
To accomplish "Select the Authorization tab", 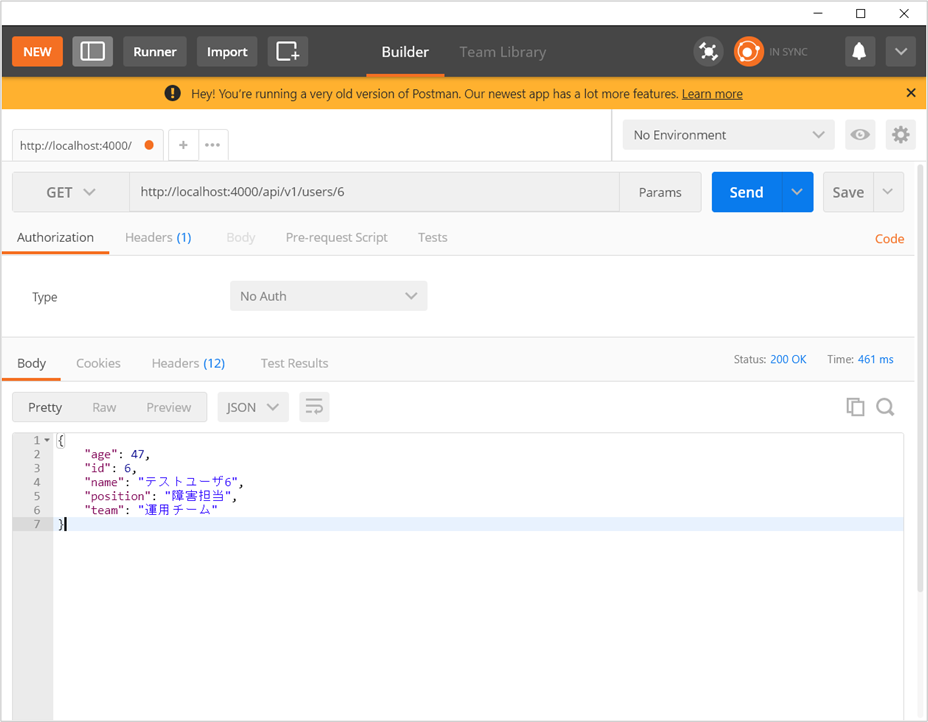I will tap(55, 238).
